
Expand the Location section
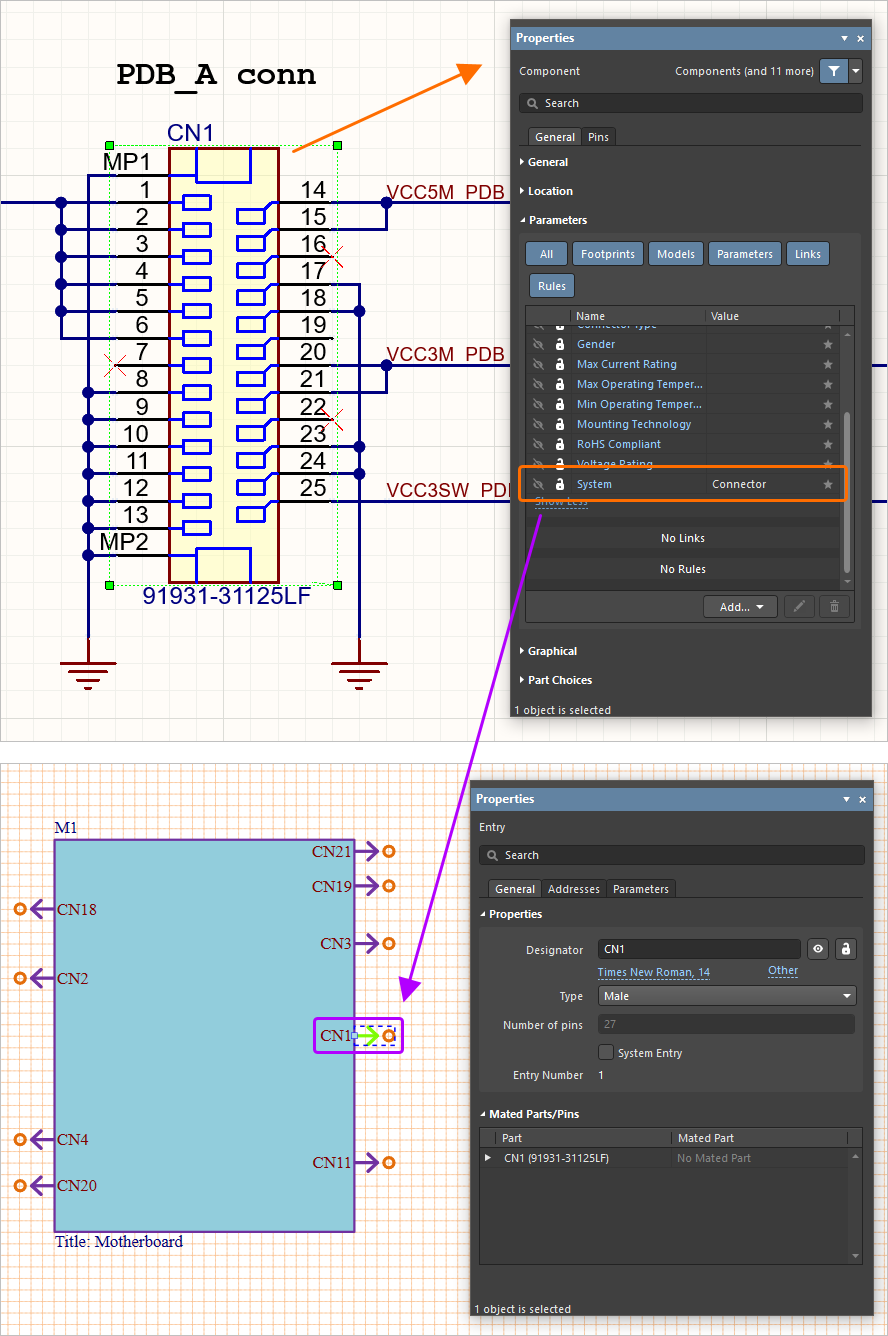(x=546, y=191)
